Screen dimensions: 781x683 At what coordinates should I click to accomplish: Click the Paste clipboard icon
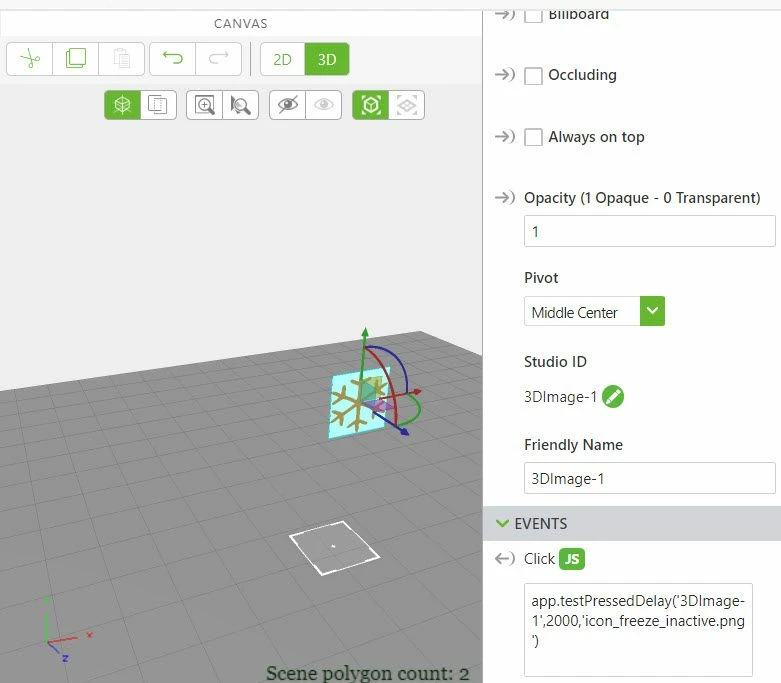(122, 59)
